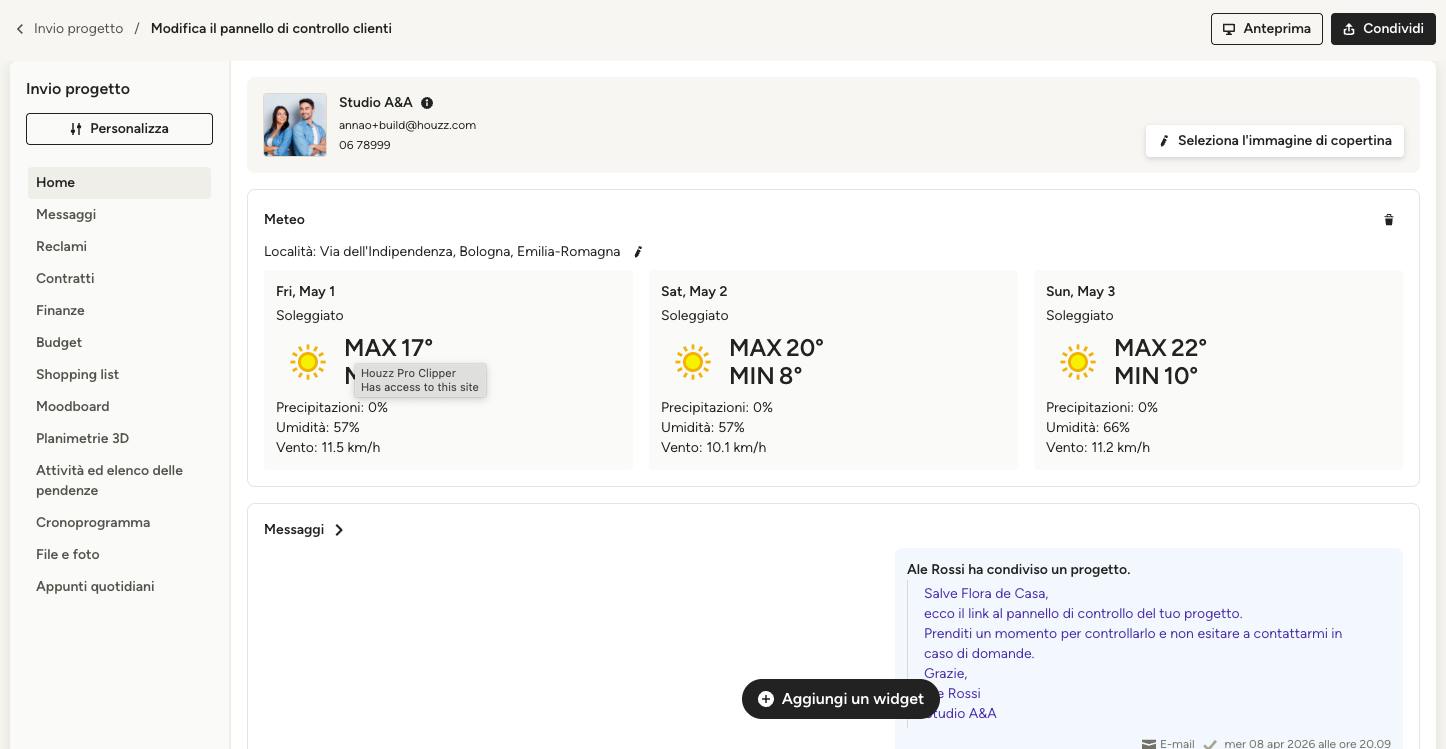Click the Condividi share button

1383,29
